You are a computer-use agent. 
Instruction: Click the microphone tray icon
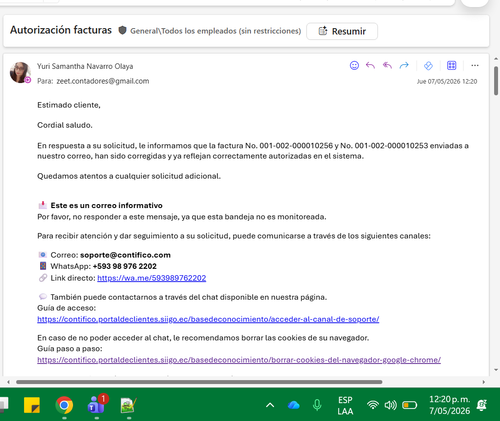click(317, 405)
